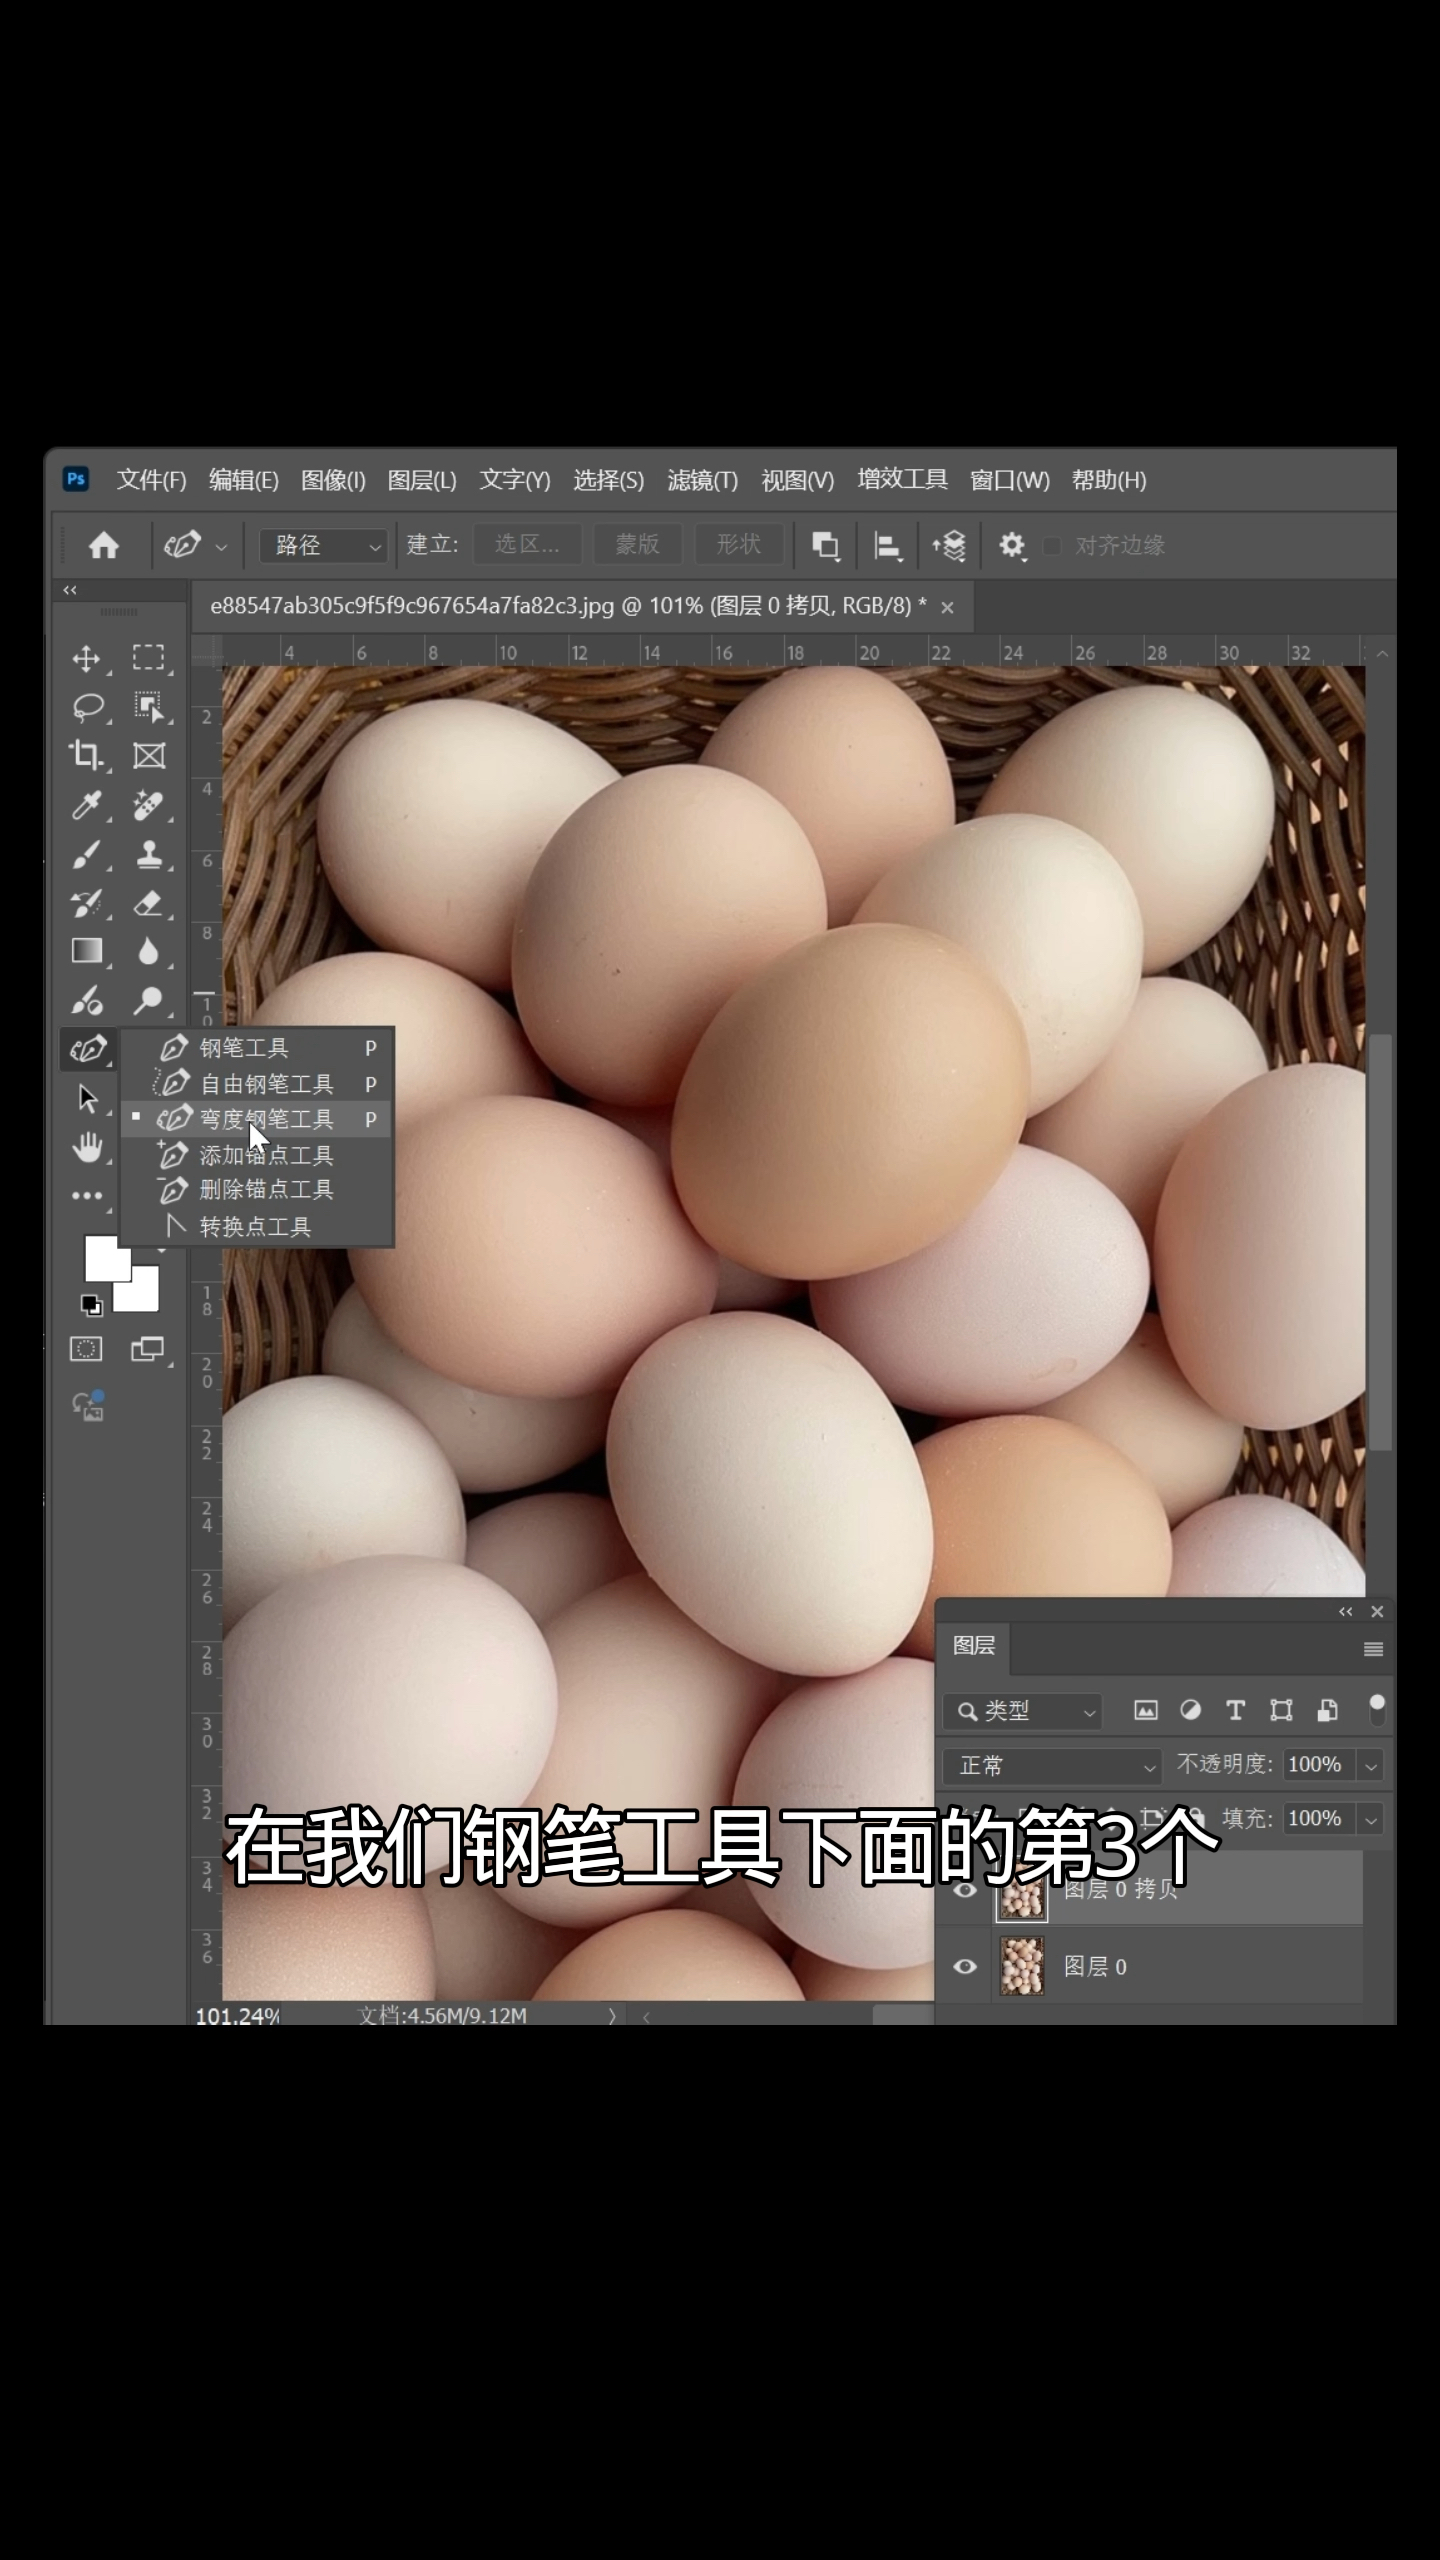Image resolution: width=1440 pixels, height=2560 pixels.
Task: Filter layers by type layers icon
Action: 1235,1710
